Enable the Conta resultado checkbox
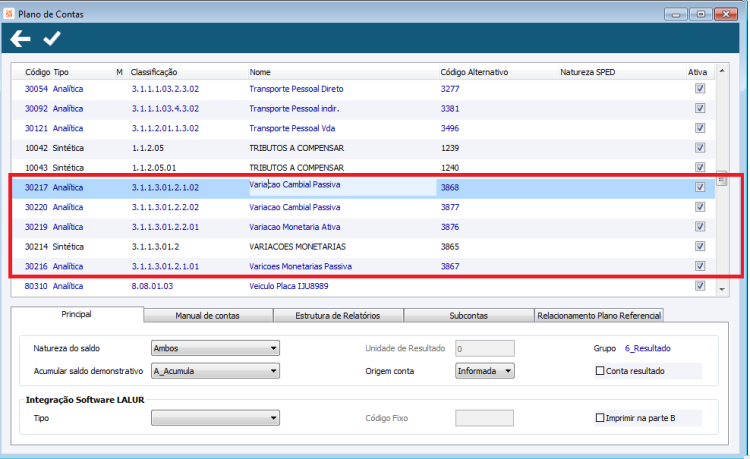 pyautogui.click(x=600, y=371)
